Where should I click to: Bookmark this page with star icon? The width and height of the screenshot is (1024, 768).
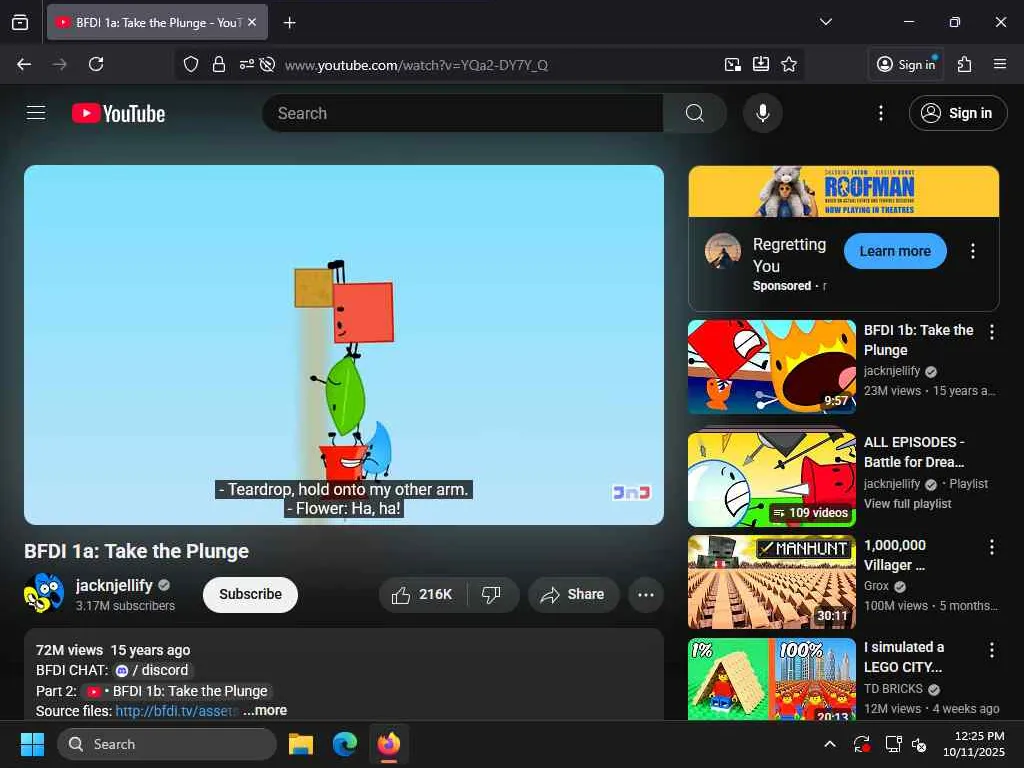point(789,64)
